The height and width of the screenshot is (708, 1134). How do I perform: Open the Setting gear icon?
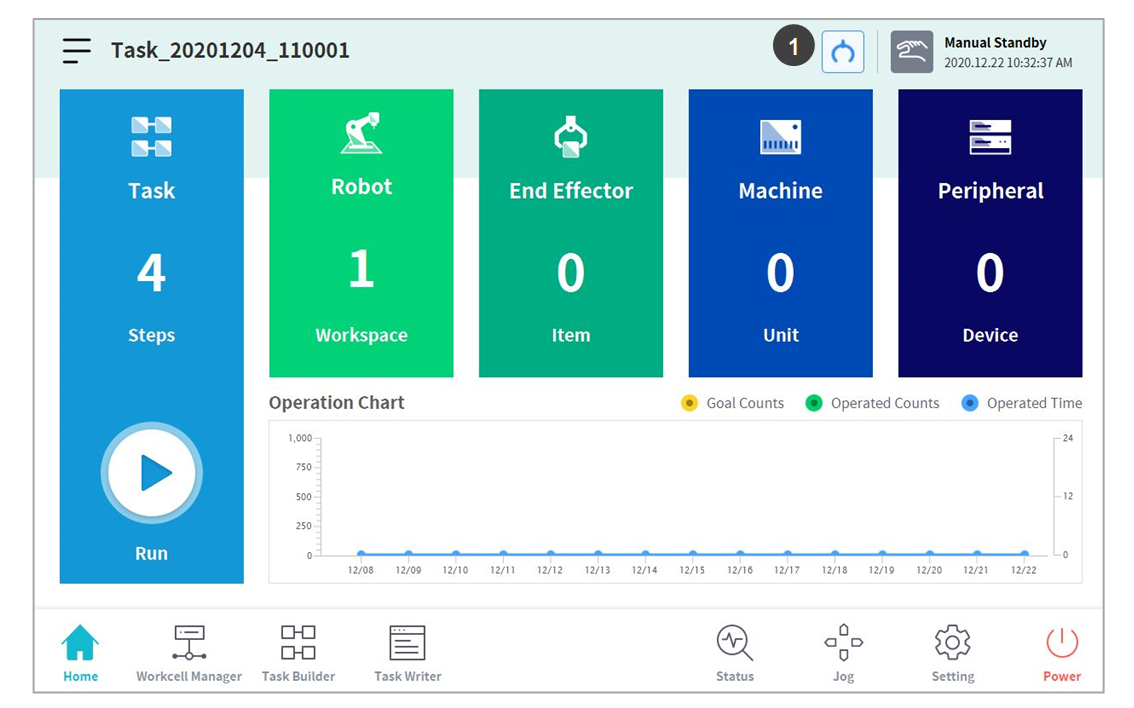point(952,653)
